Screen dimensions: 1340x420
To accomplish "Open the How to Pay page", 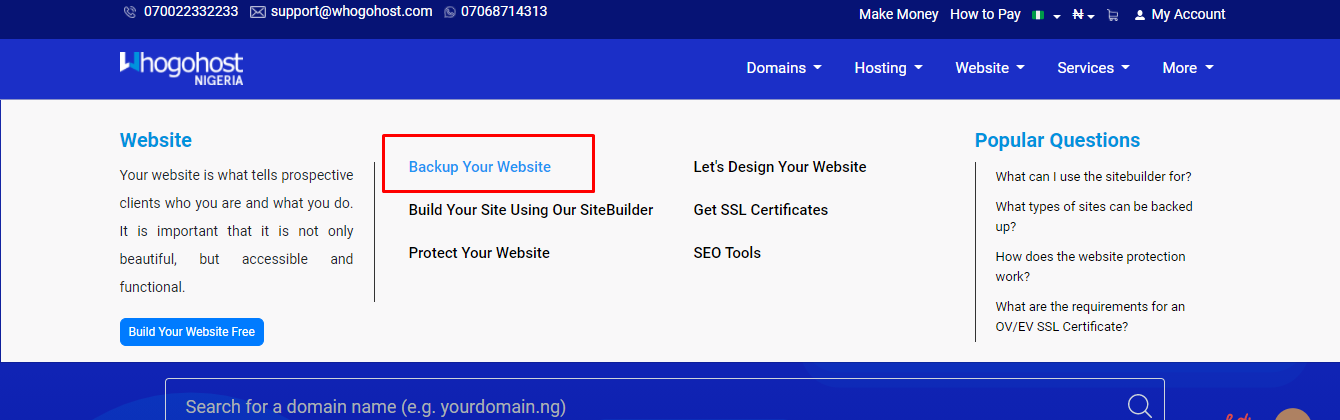I will click(985, 14).
